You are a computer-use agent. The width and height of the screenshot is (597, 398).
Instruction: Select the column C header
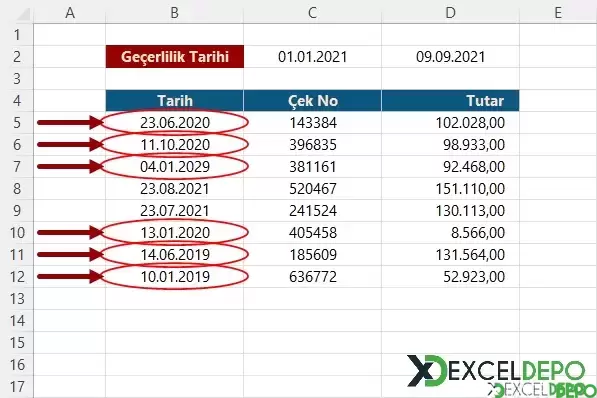(312, 13)
